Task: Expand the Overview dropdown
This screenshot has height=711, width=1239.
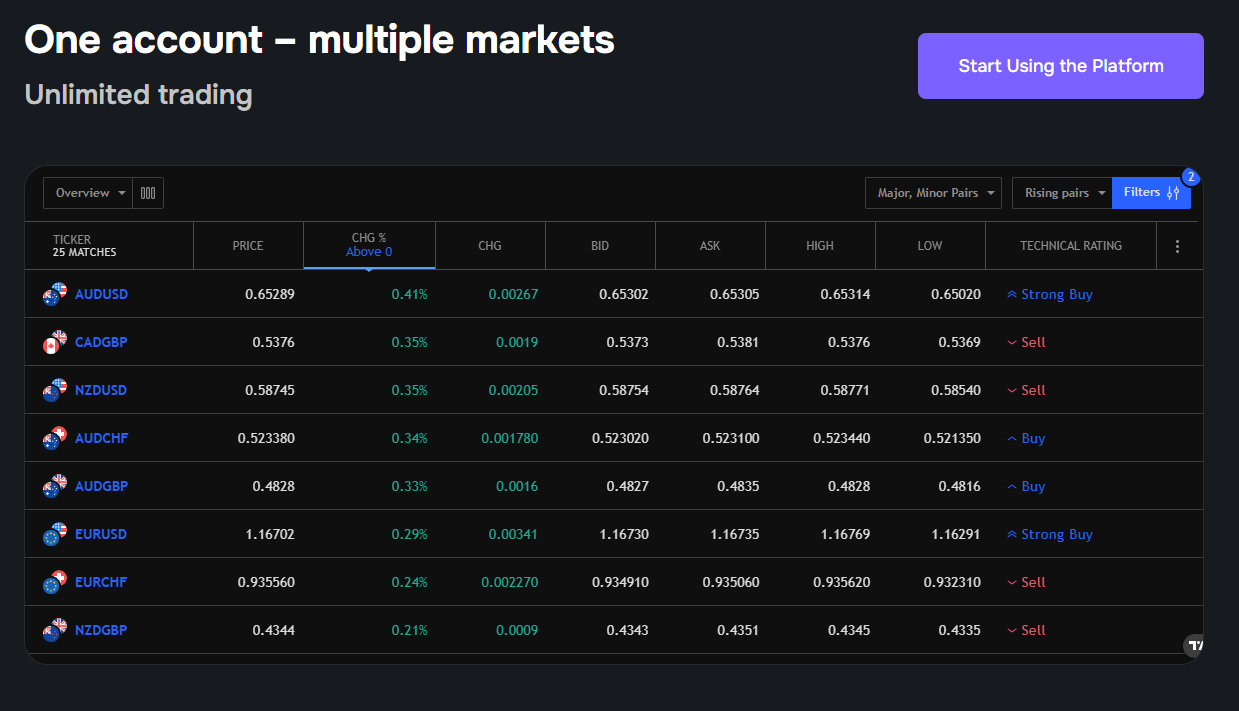Action: tap(89, 193)
